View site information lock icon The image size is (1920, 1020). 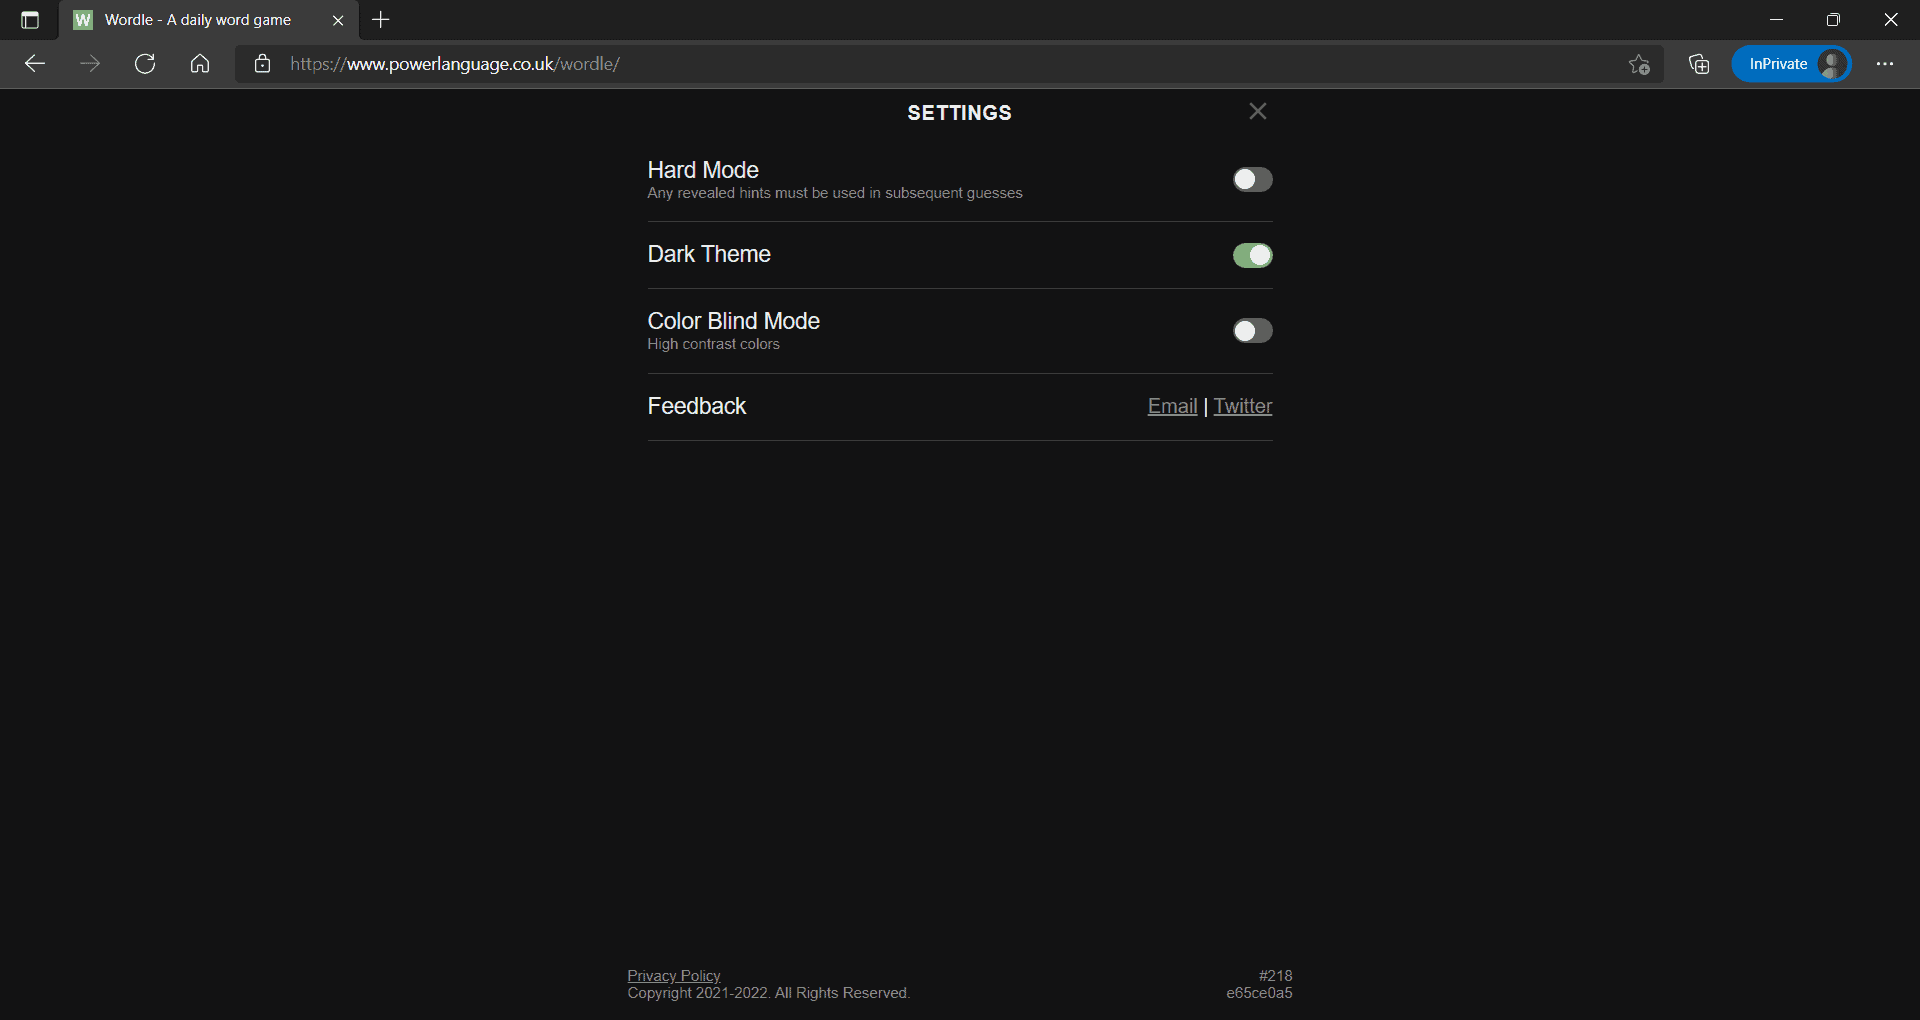tap(262, 64)
